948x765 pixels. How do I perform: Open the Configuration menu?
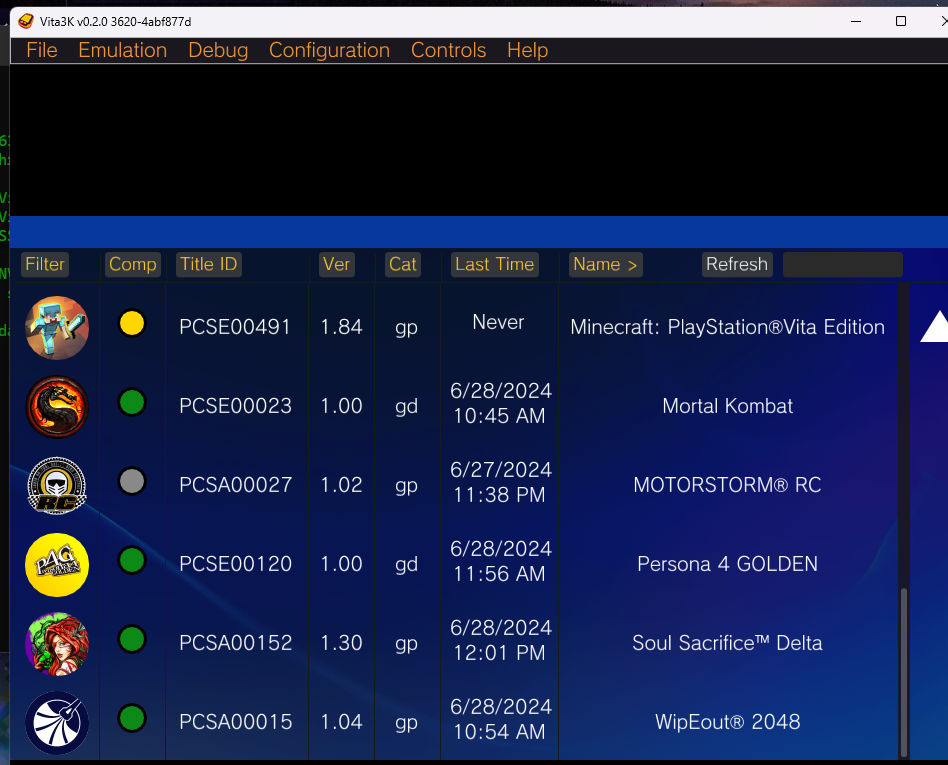click(330, 50)
